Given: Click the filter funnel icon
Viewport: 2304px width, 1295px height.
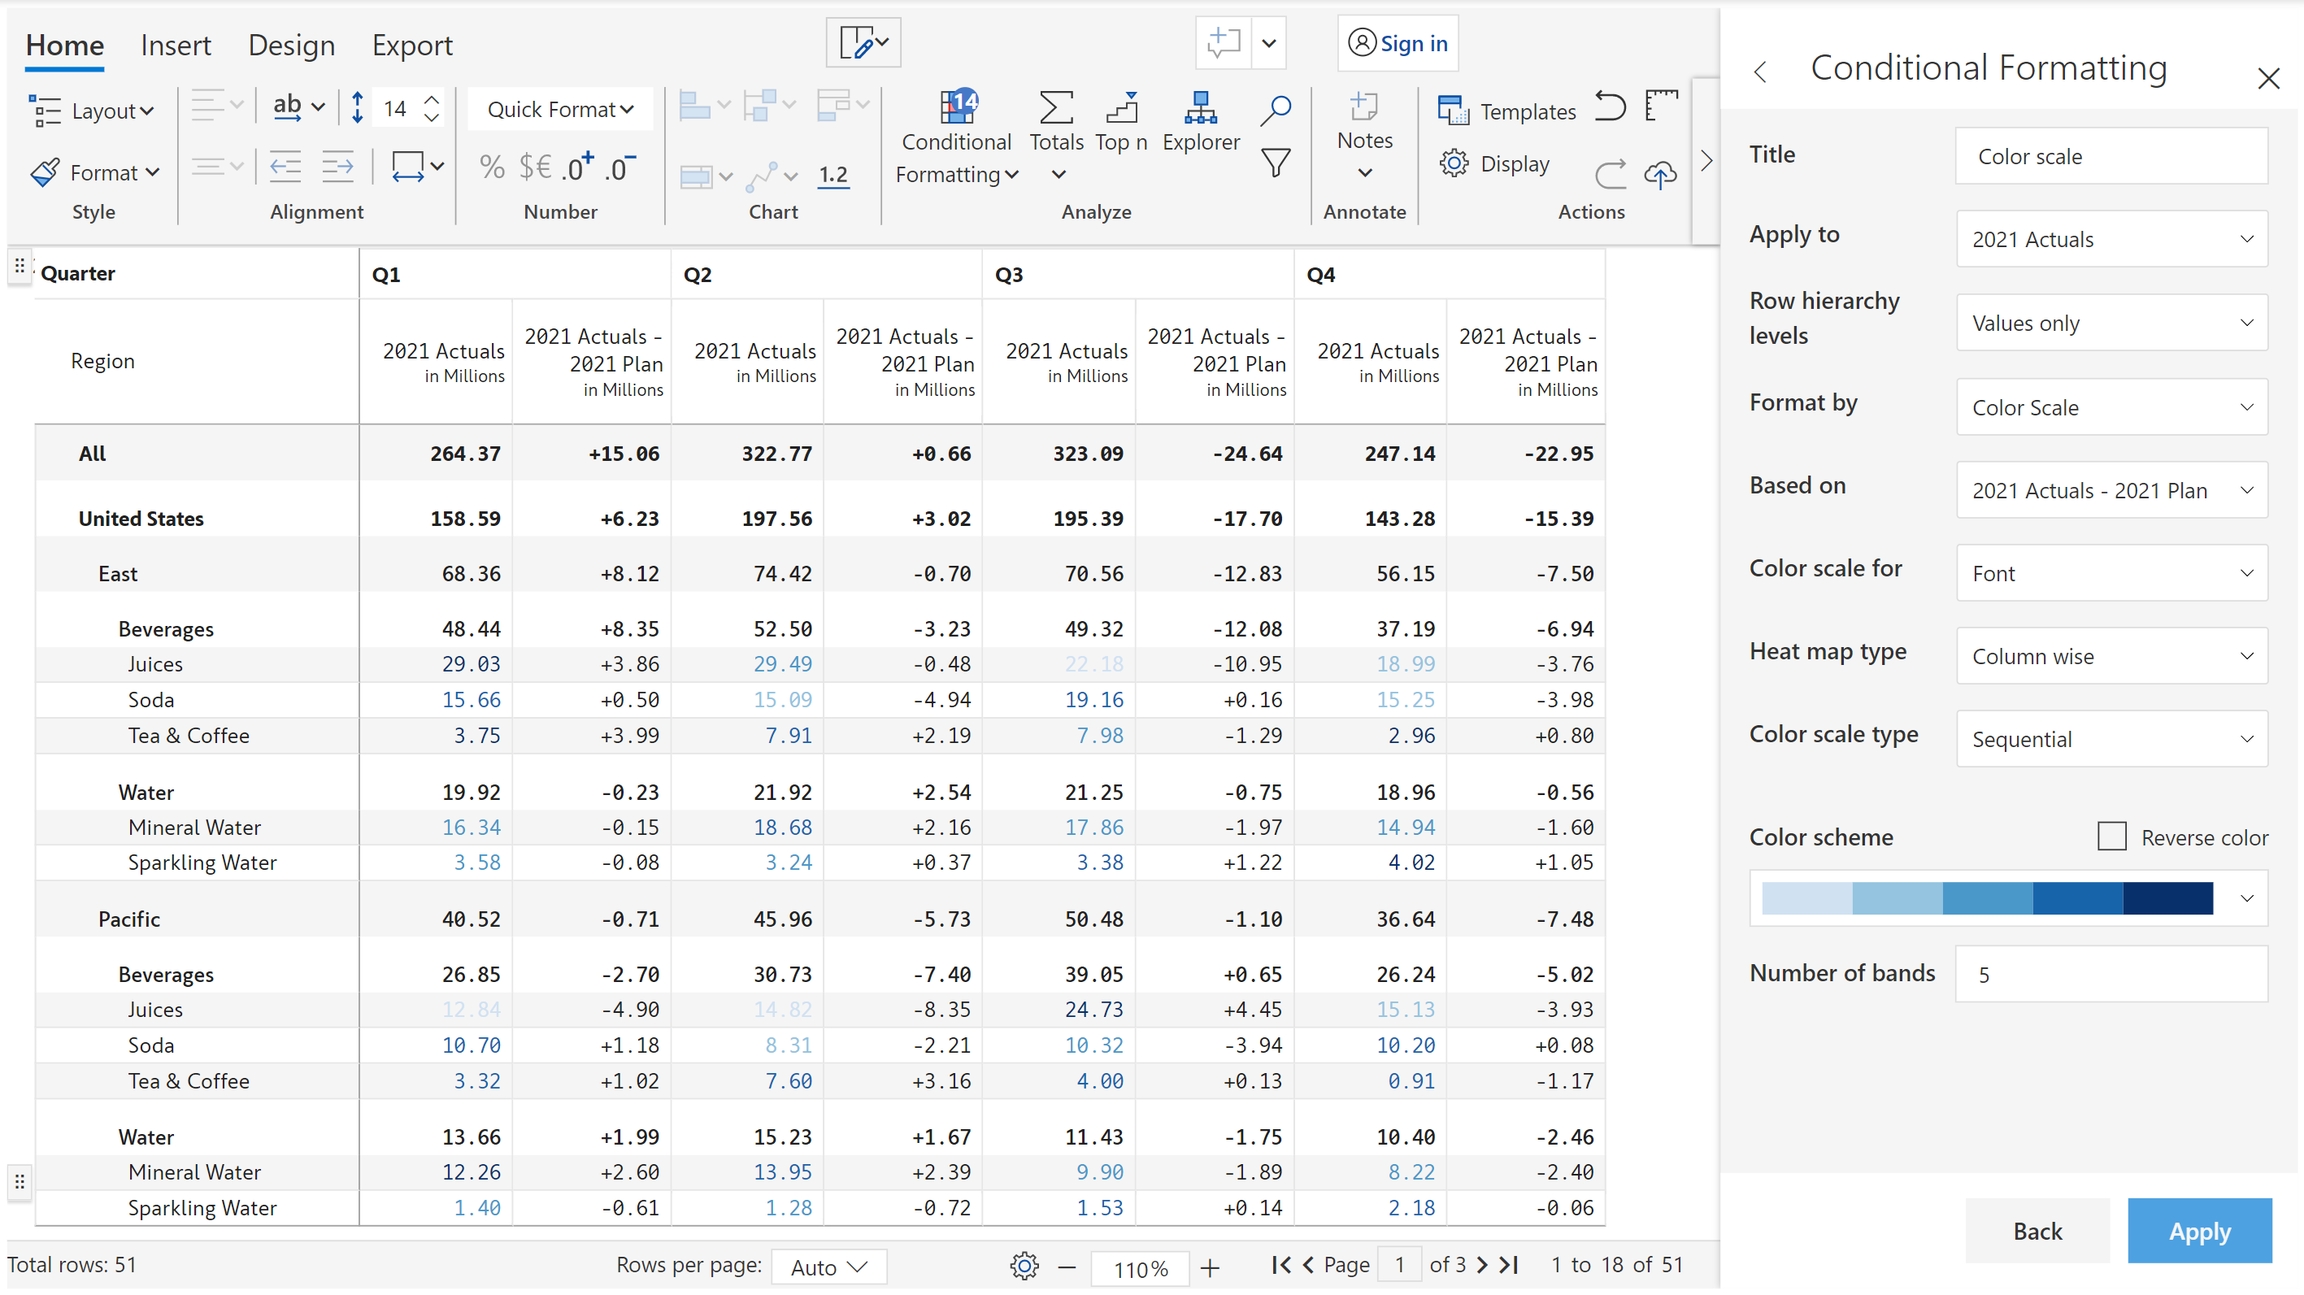Looking at the screenshot, I should point(1275,163).
